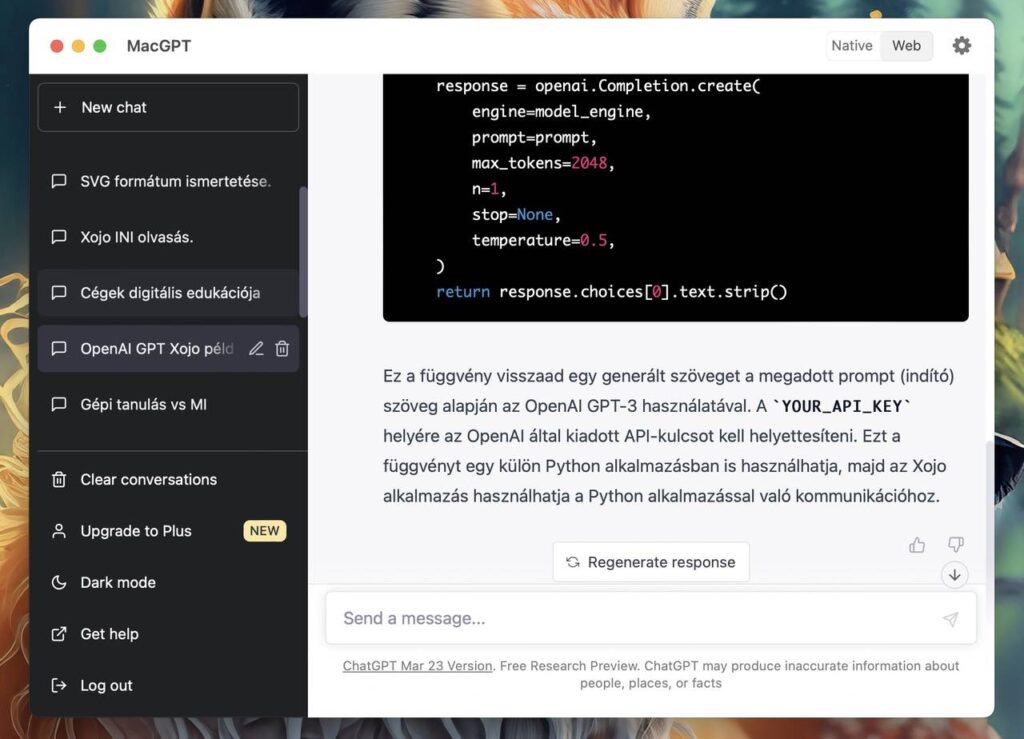Click the moon icon for Dark mode
The width and height of the screenshot is (1024, 739).
click(x=59, y=582)
